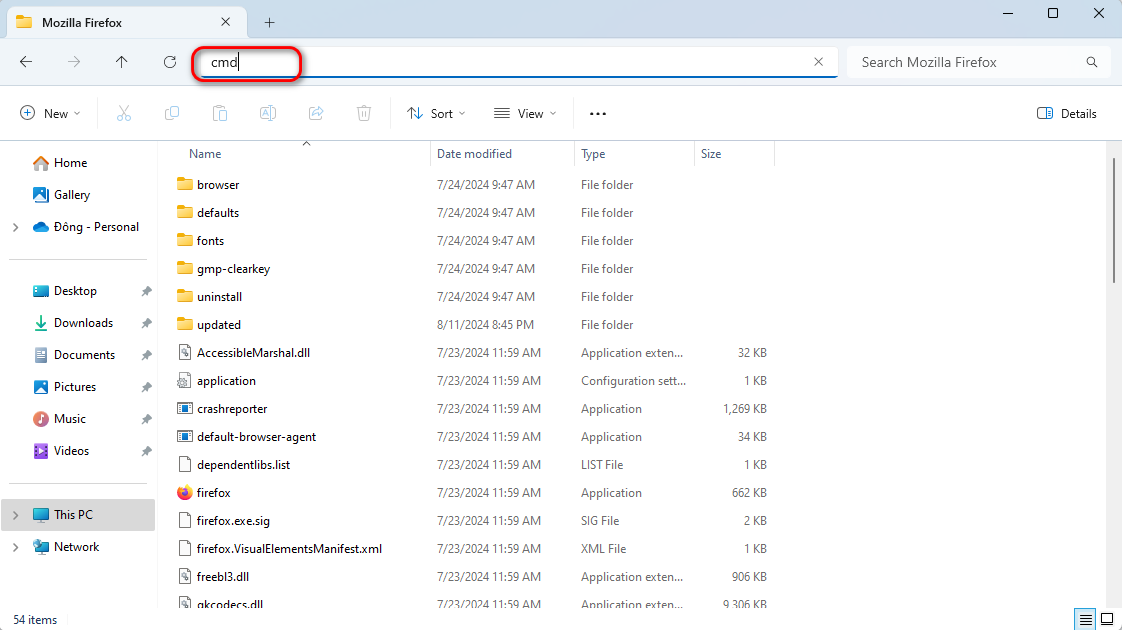The height and width of the screenshot is (630, 1122).
Task: Switch to large thumbnails view layout
Action: [x=1107, y=619]
